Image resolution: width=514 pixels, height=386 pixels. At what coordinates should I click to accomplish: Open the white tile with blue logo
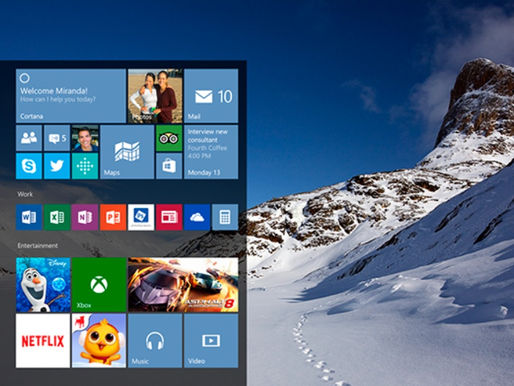[x=141, y=217]
